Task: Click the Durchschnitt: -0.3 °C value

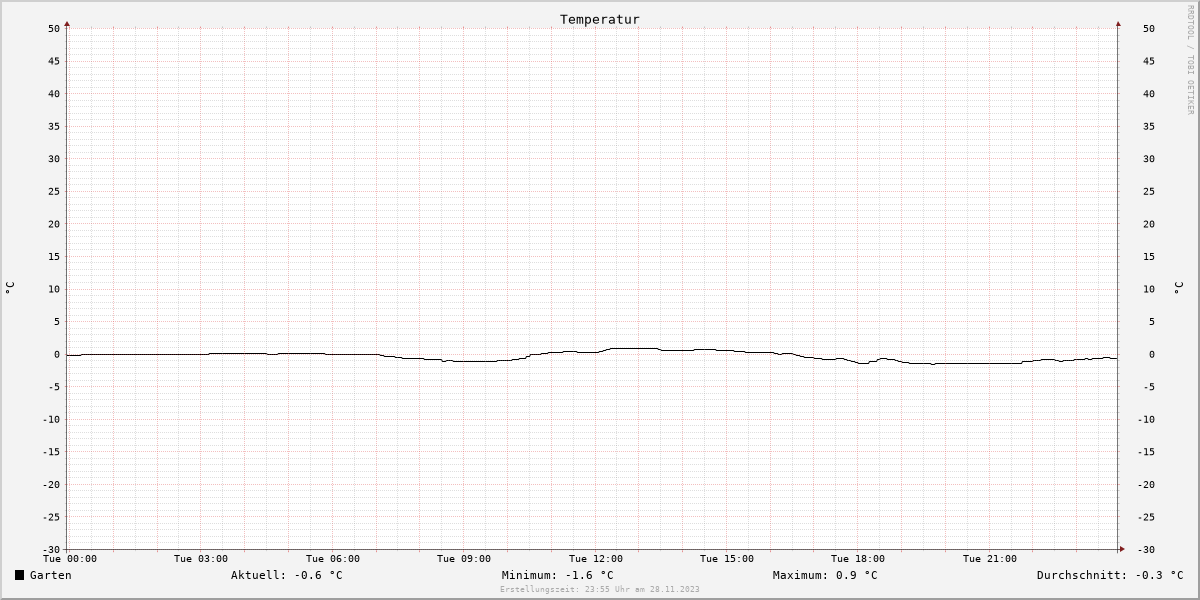Action: (x=1110, y=575)
